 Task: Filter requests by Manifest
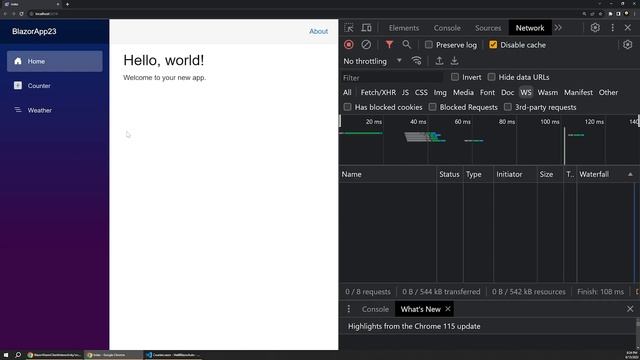[x=578, y=92]
